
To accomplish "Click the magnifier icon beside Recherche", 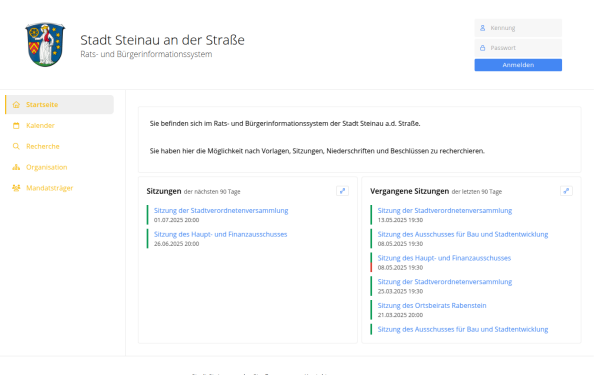I will 16,147.
